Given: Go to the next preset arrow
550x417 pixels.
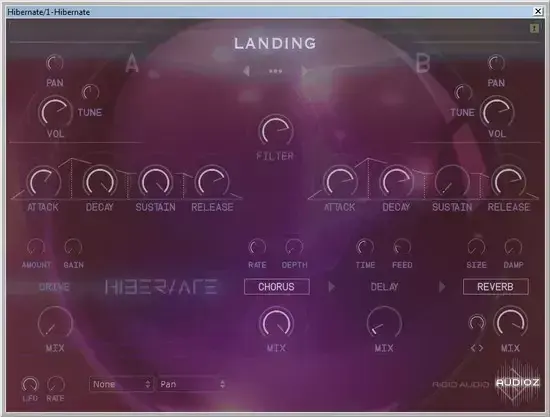Looking at the screenshot, I should [x=304, y=71].
